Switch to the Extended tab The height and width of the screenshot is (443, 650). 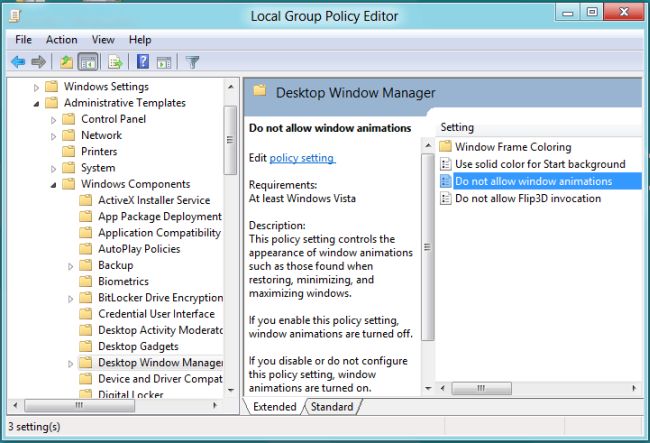[x=274, y=407]
